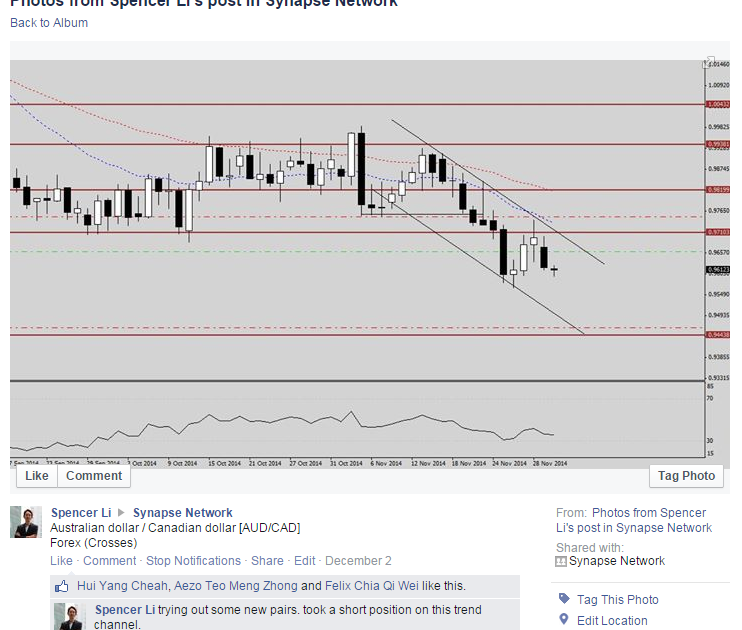
Task: Click the location pin icon beside Edit Location
Action: pyautogui.click(x=564, y=620)
